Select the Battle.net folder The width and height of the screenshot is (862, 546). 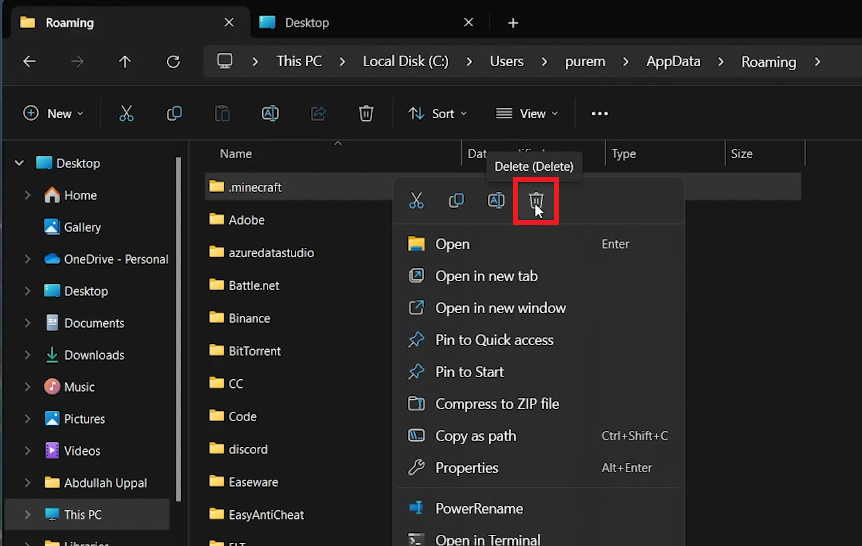pyautogui.click(x=254, y=285)
